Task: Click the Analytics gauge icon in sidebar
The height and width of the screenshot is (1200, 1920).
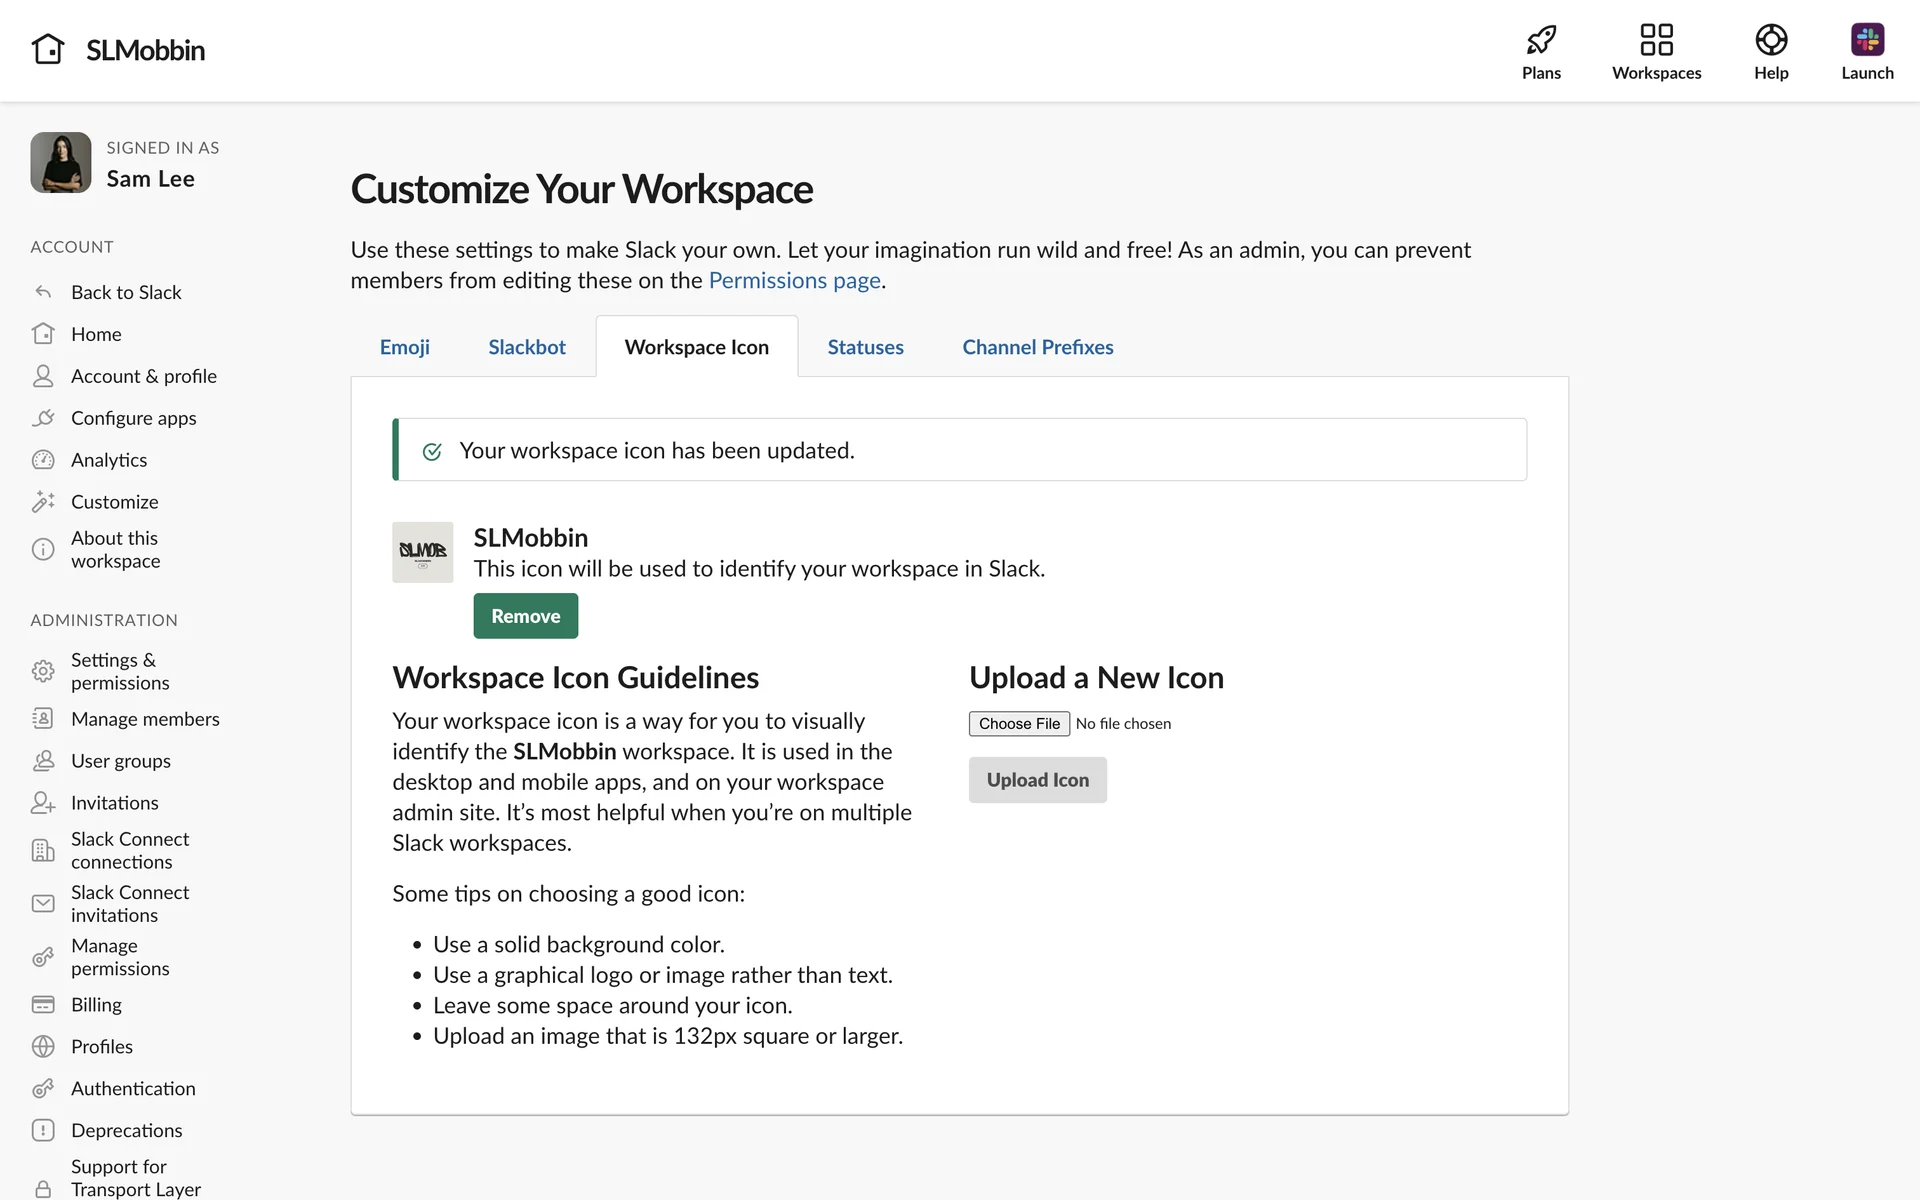Action: 43,460
